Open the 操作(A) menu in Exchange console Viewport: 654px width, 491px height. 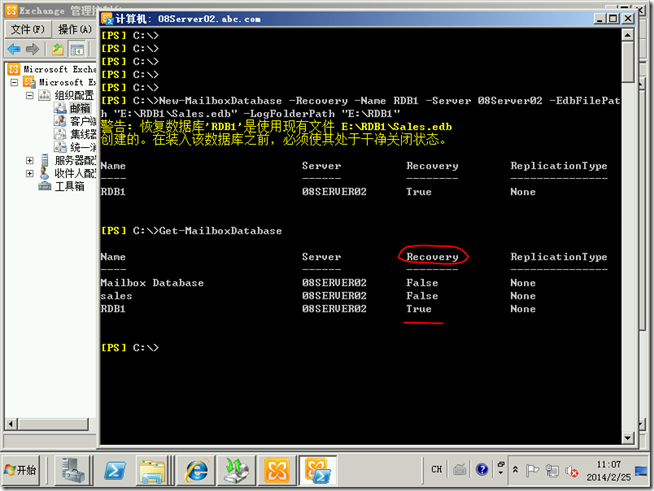coord(75,29)
